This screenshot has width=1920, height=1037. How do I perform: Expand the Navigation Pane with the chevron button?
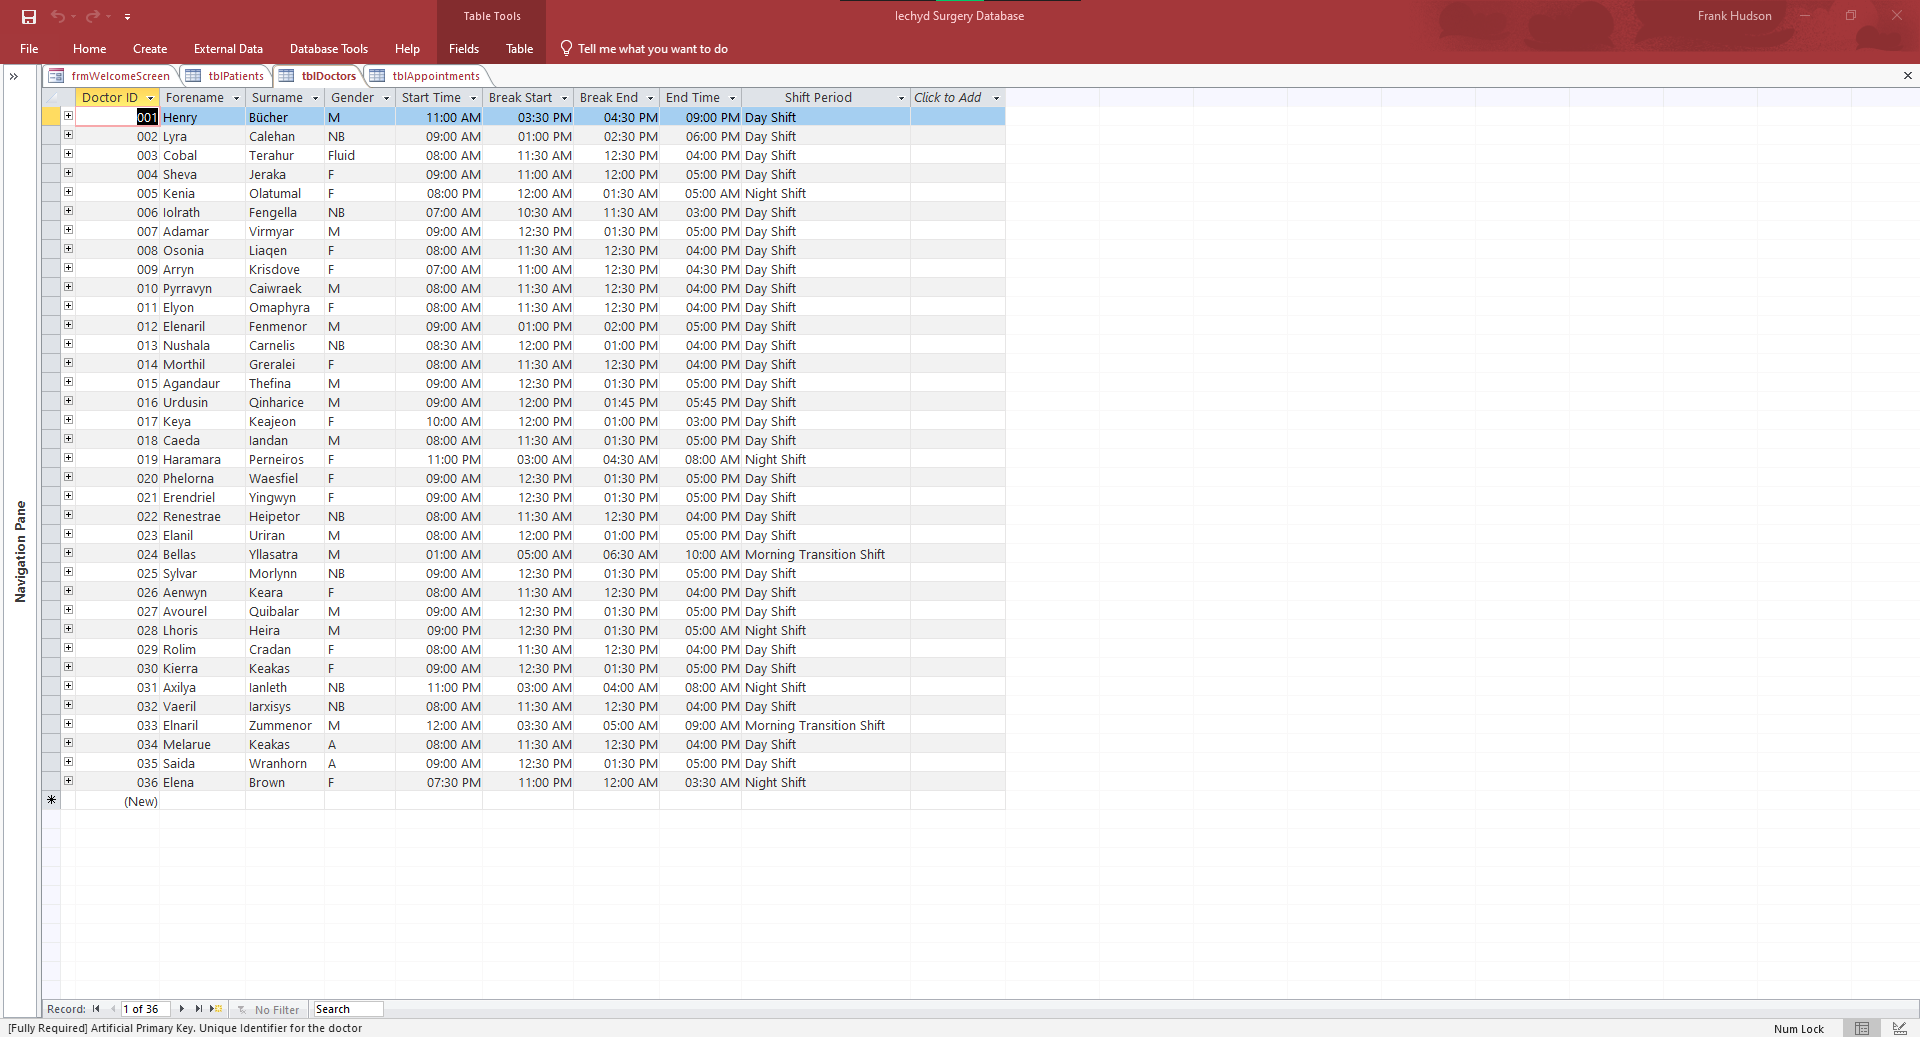[14, 76]
